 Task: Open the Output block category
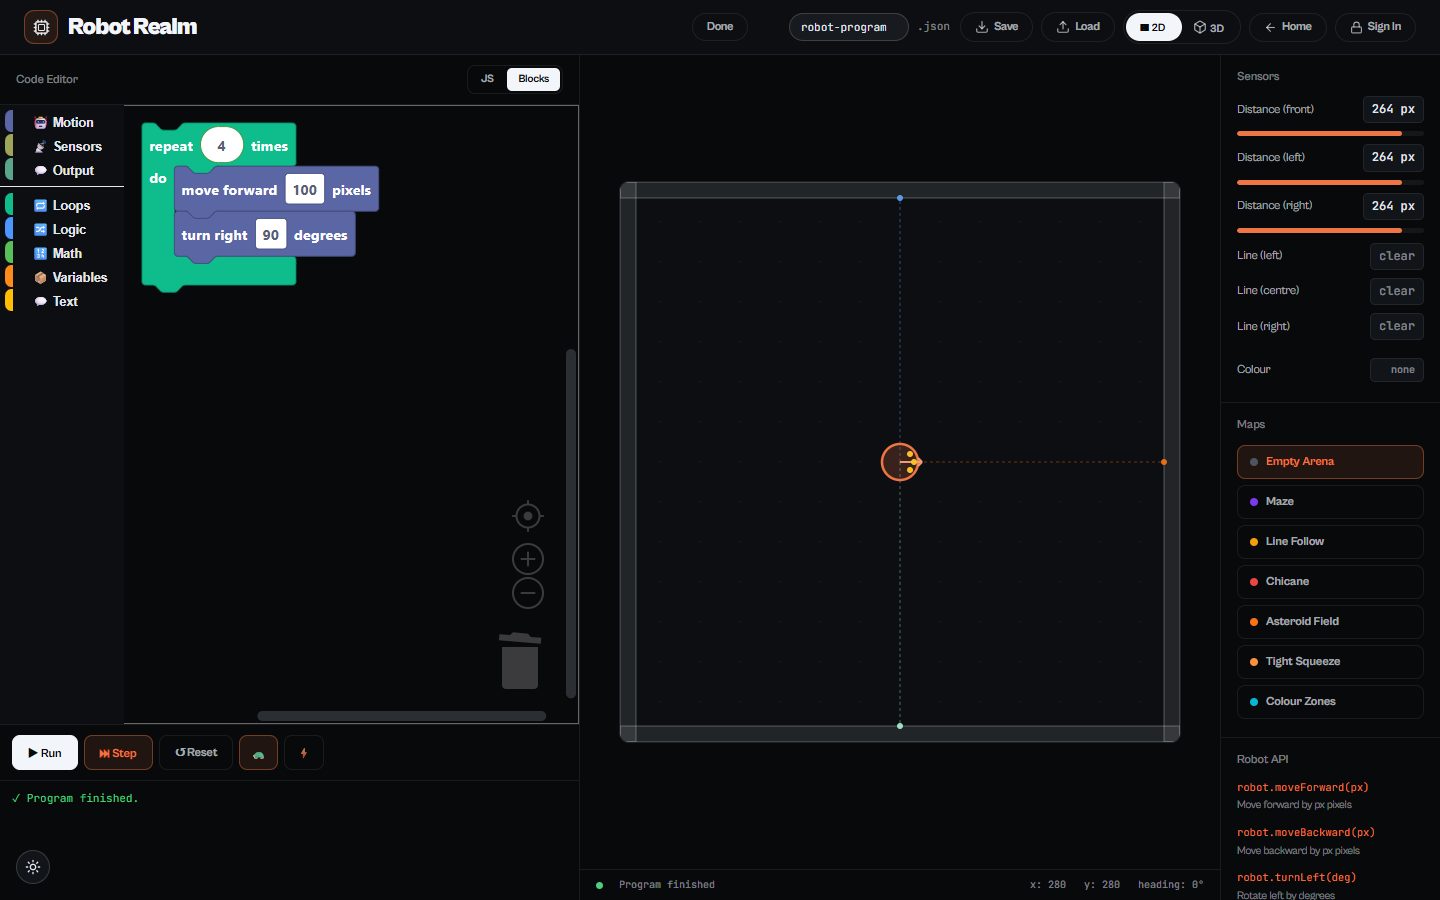[63, 170]
